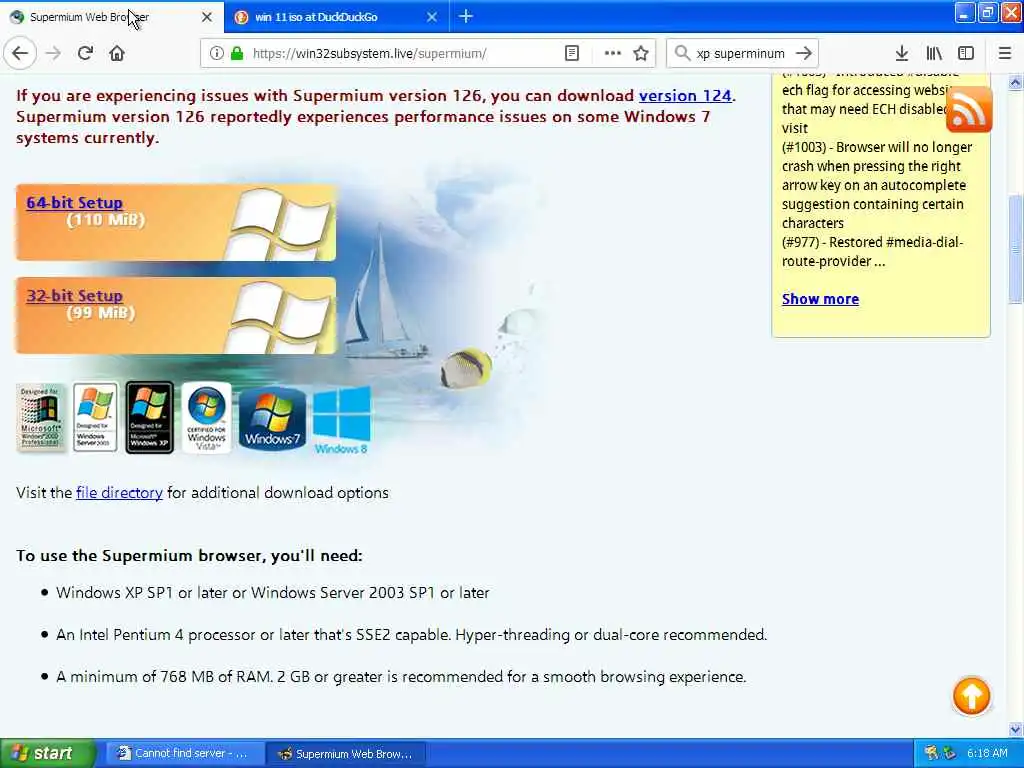Click the Windows 8 logo badge
This screenshot has height=768, width=1024.
click(x=342, y=420)
